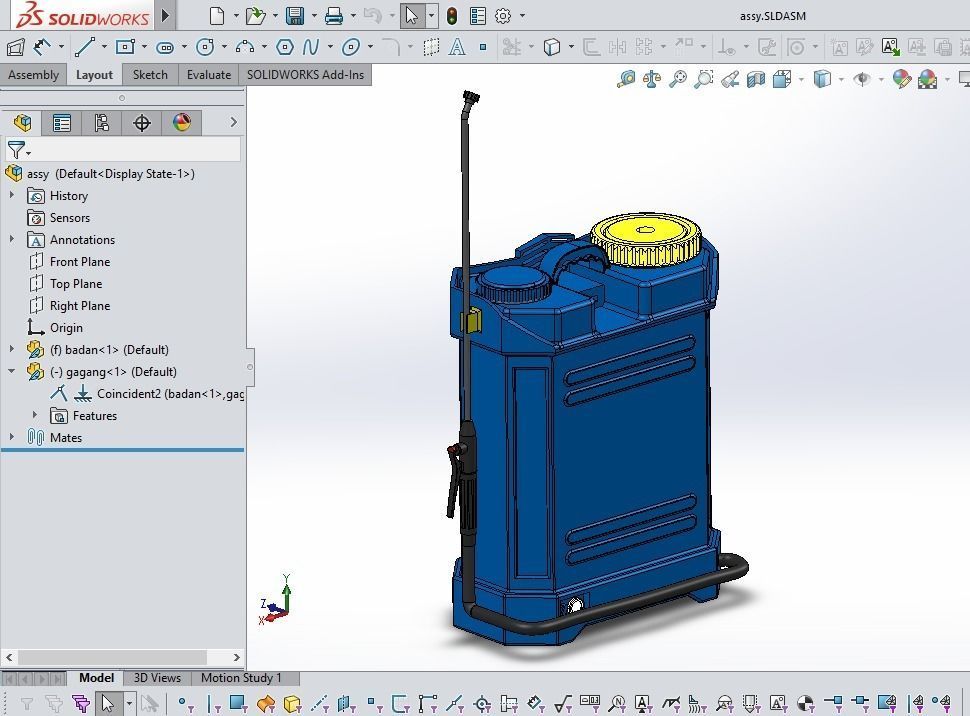Open File Properties icon
Viewport: 970px width, 716px height.
[x=478, y=15]
